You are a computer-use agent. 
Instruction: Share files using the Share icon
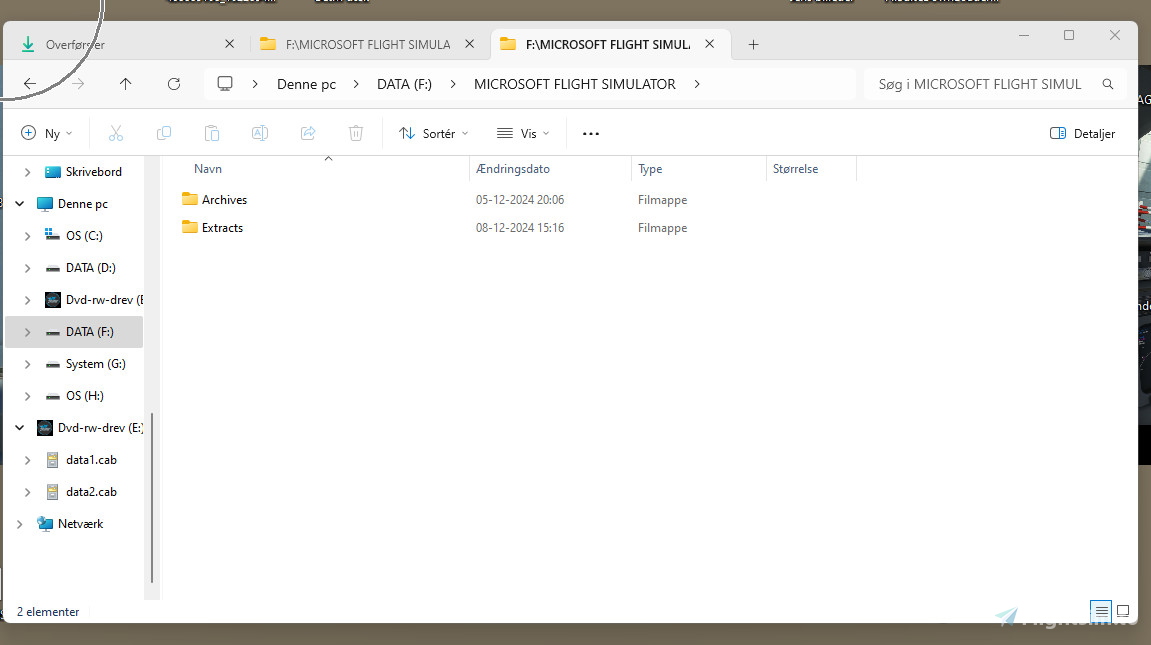tap(308, 133)
